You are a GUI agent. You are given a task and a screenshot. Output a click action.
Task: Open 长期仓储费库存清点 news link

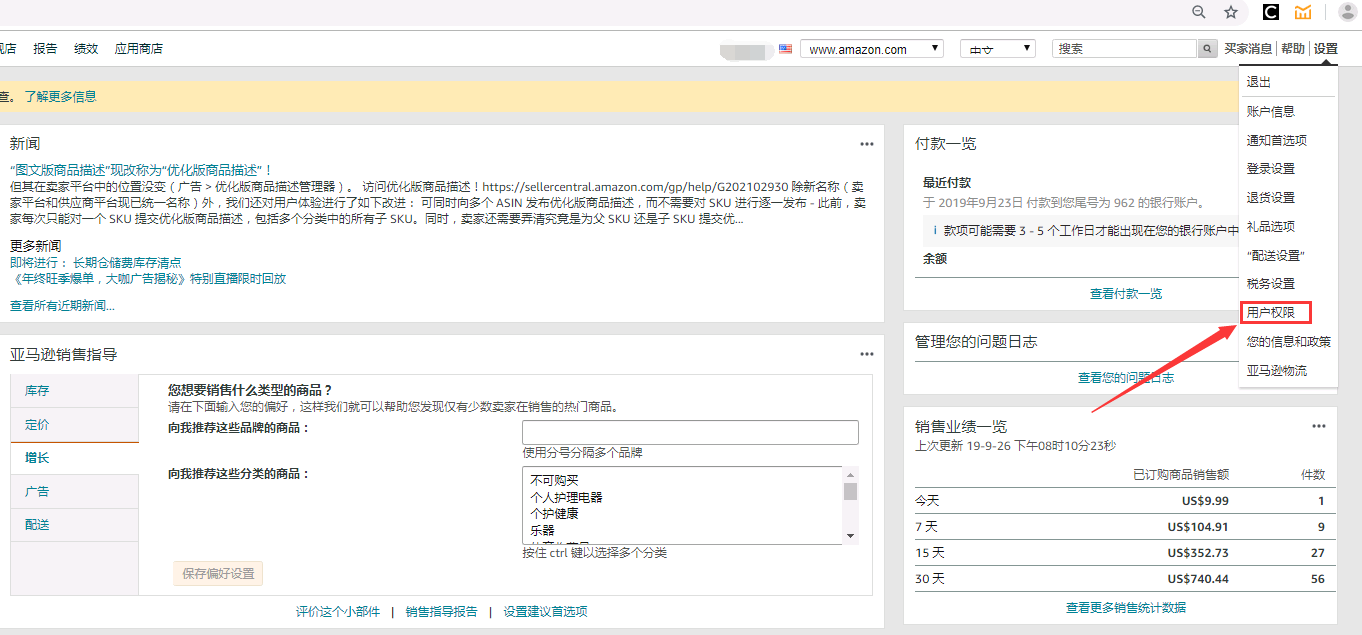point(127,262)
